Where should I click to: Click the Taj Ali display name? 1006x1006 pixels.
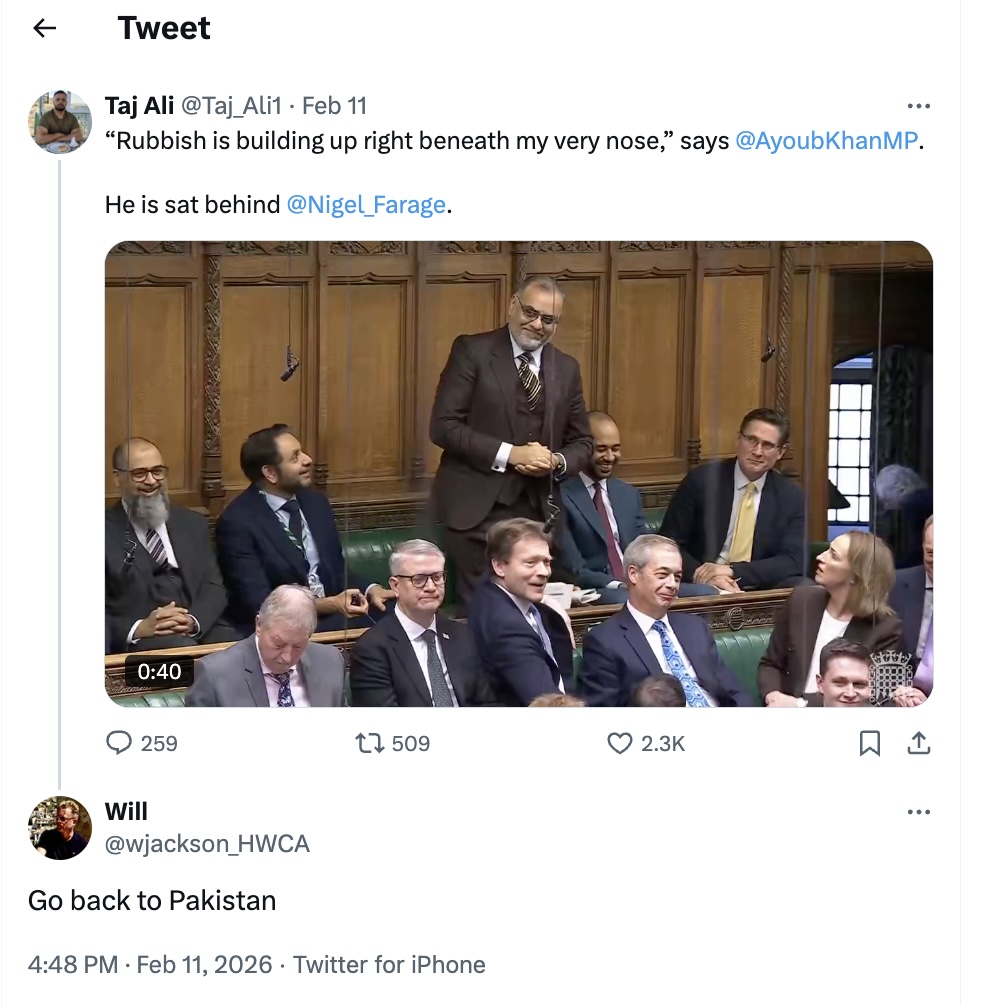coord(139,105)
